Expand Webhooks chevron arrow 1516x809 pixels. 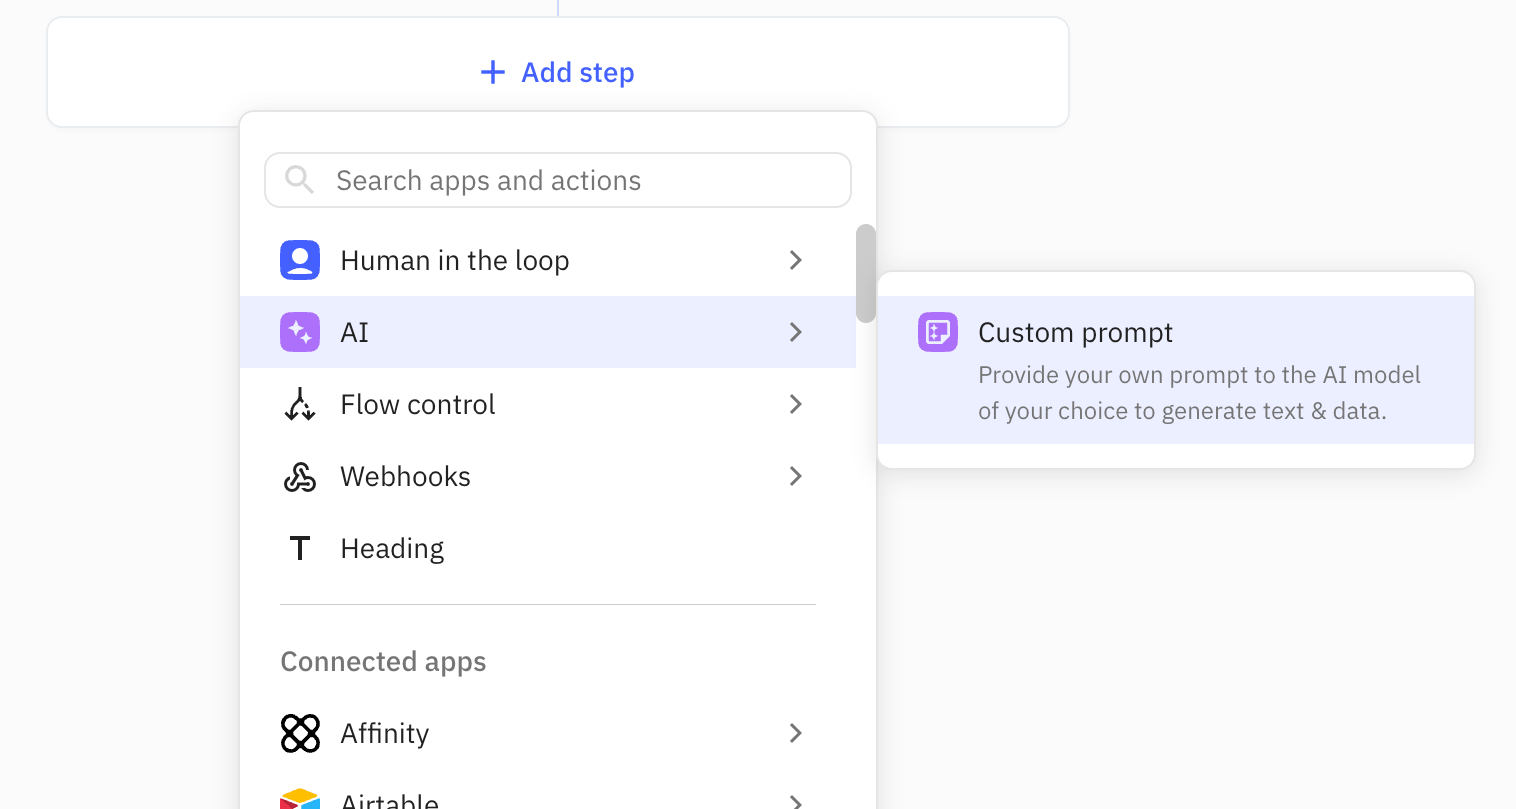pyautogui.click(x=796, y=476)
